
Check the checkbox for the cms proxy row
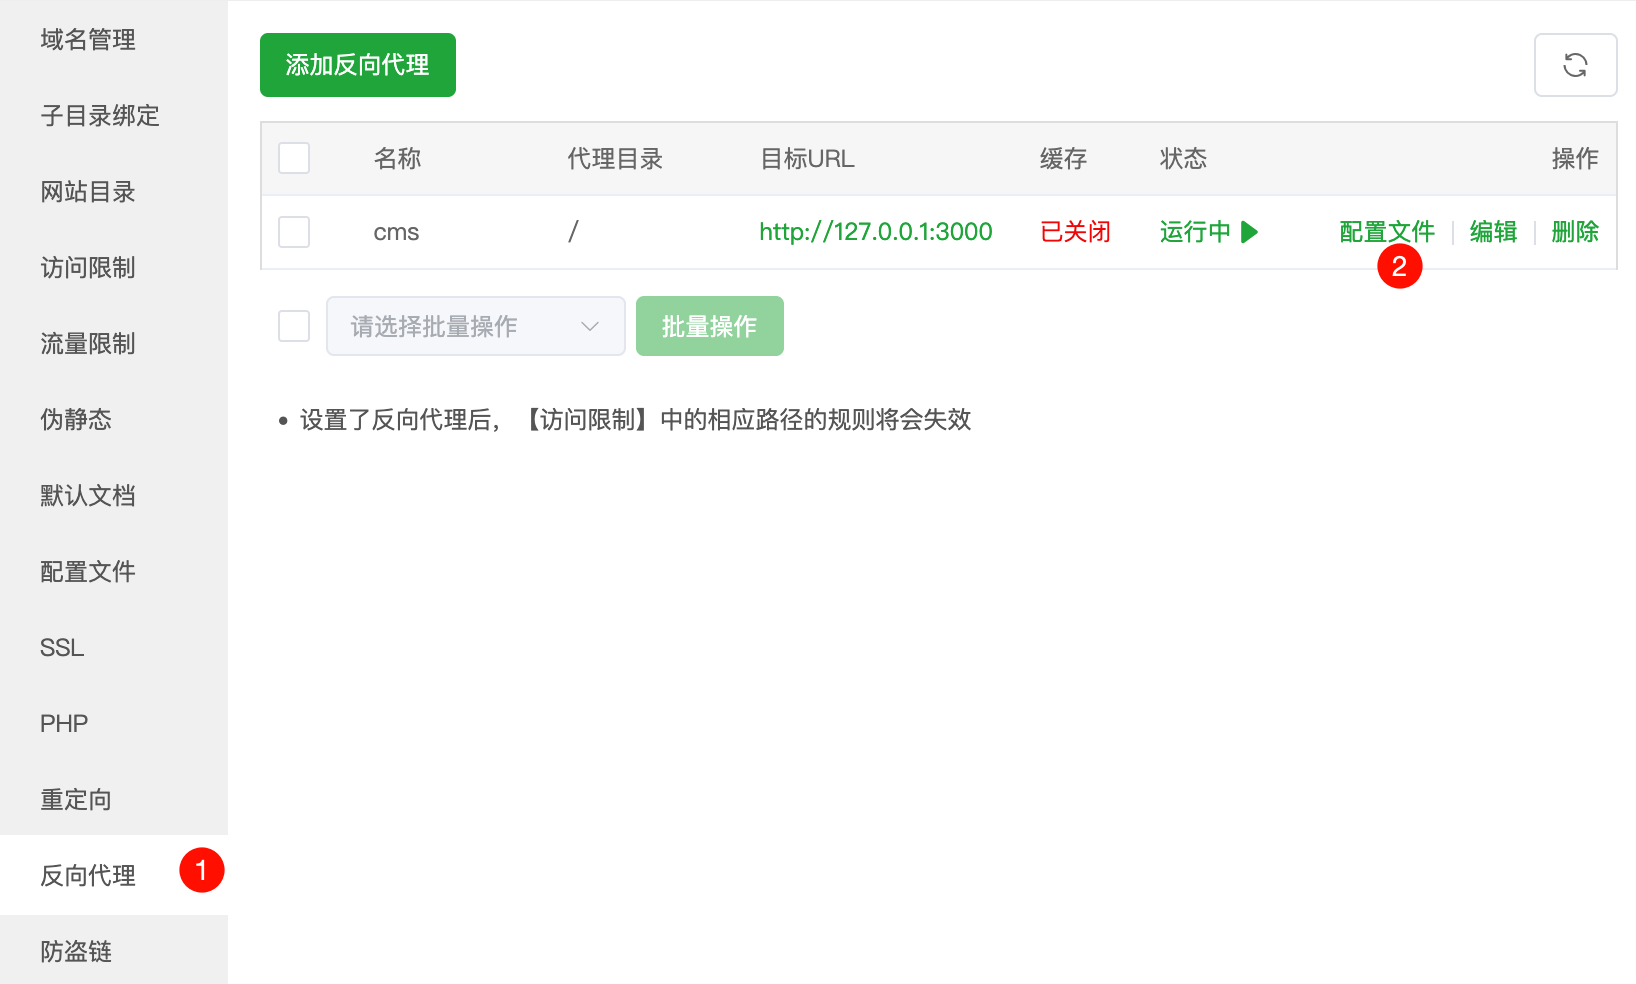(x=293, y=231)
